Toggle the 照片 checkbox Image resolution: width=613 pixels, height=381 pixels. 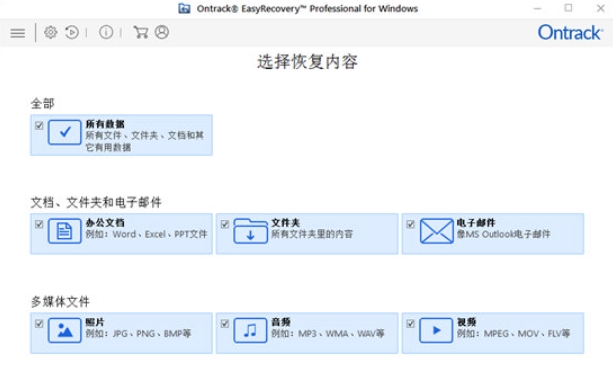[x=39, y=324]
